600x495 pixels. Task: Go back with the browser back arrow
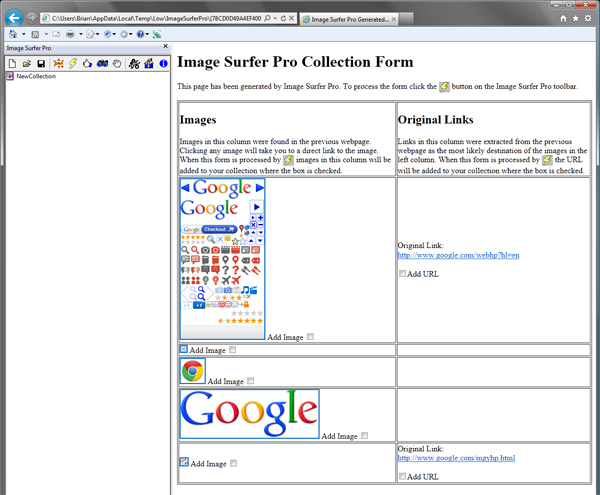pyautogui.click(x=13, y=18)
